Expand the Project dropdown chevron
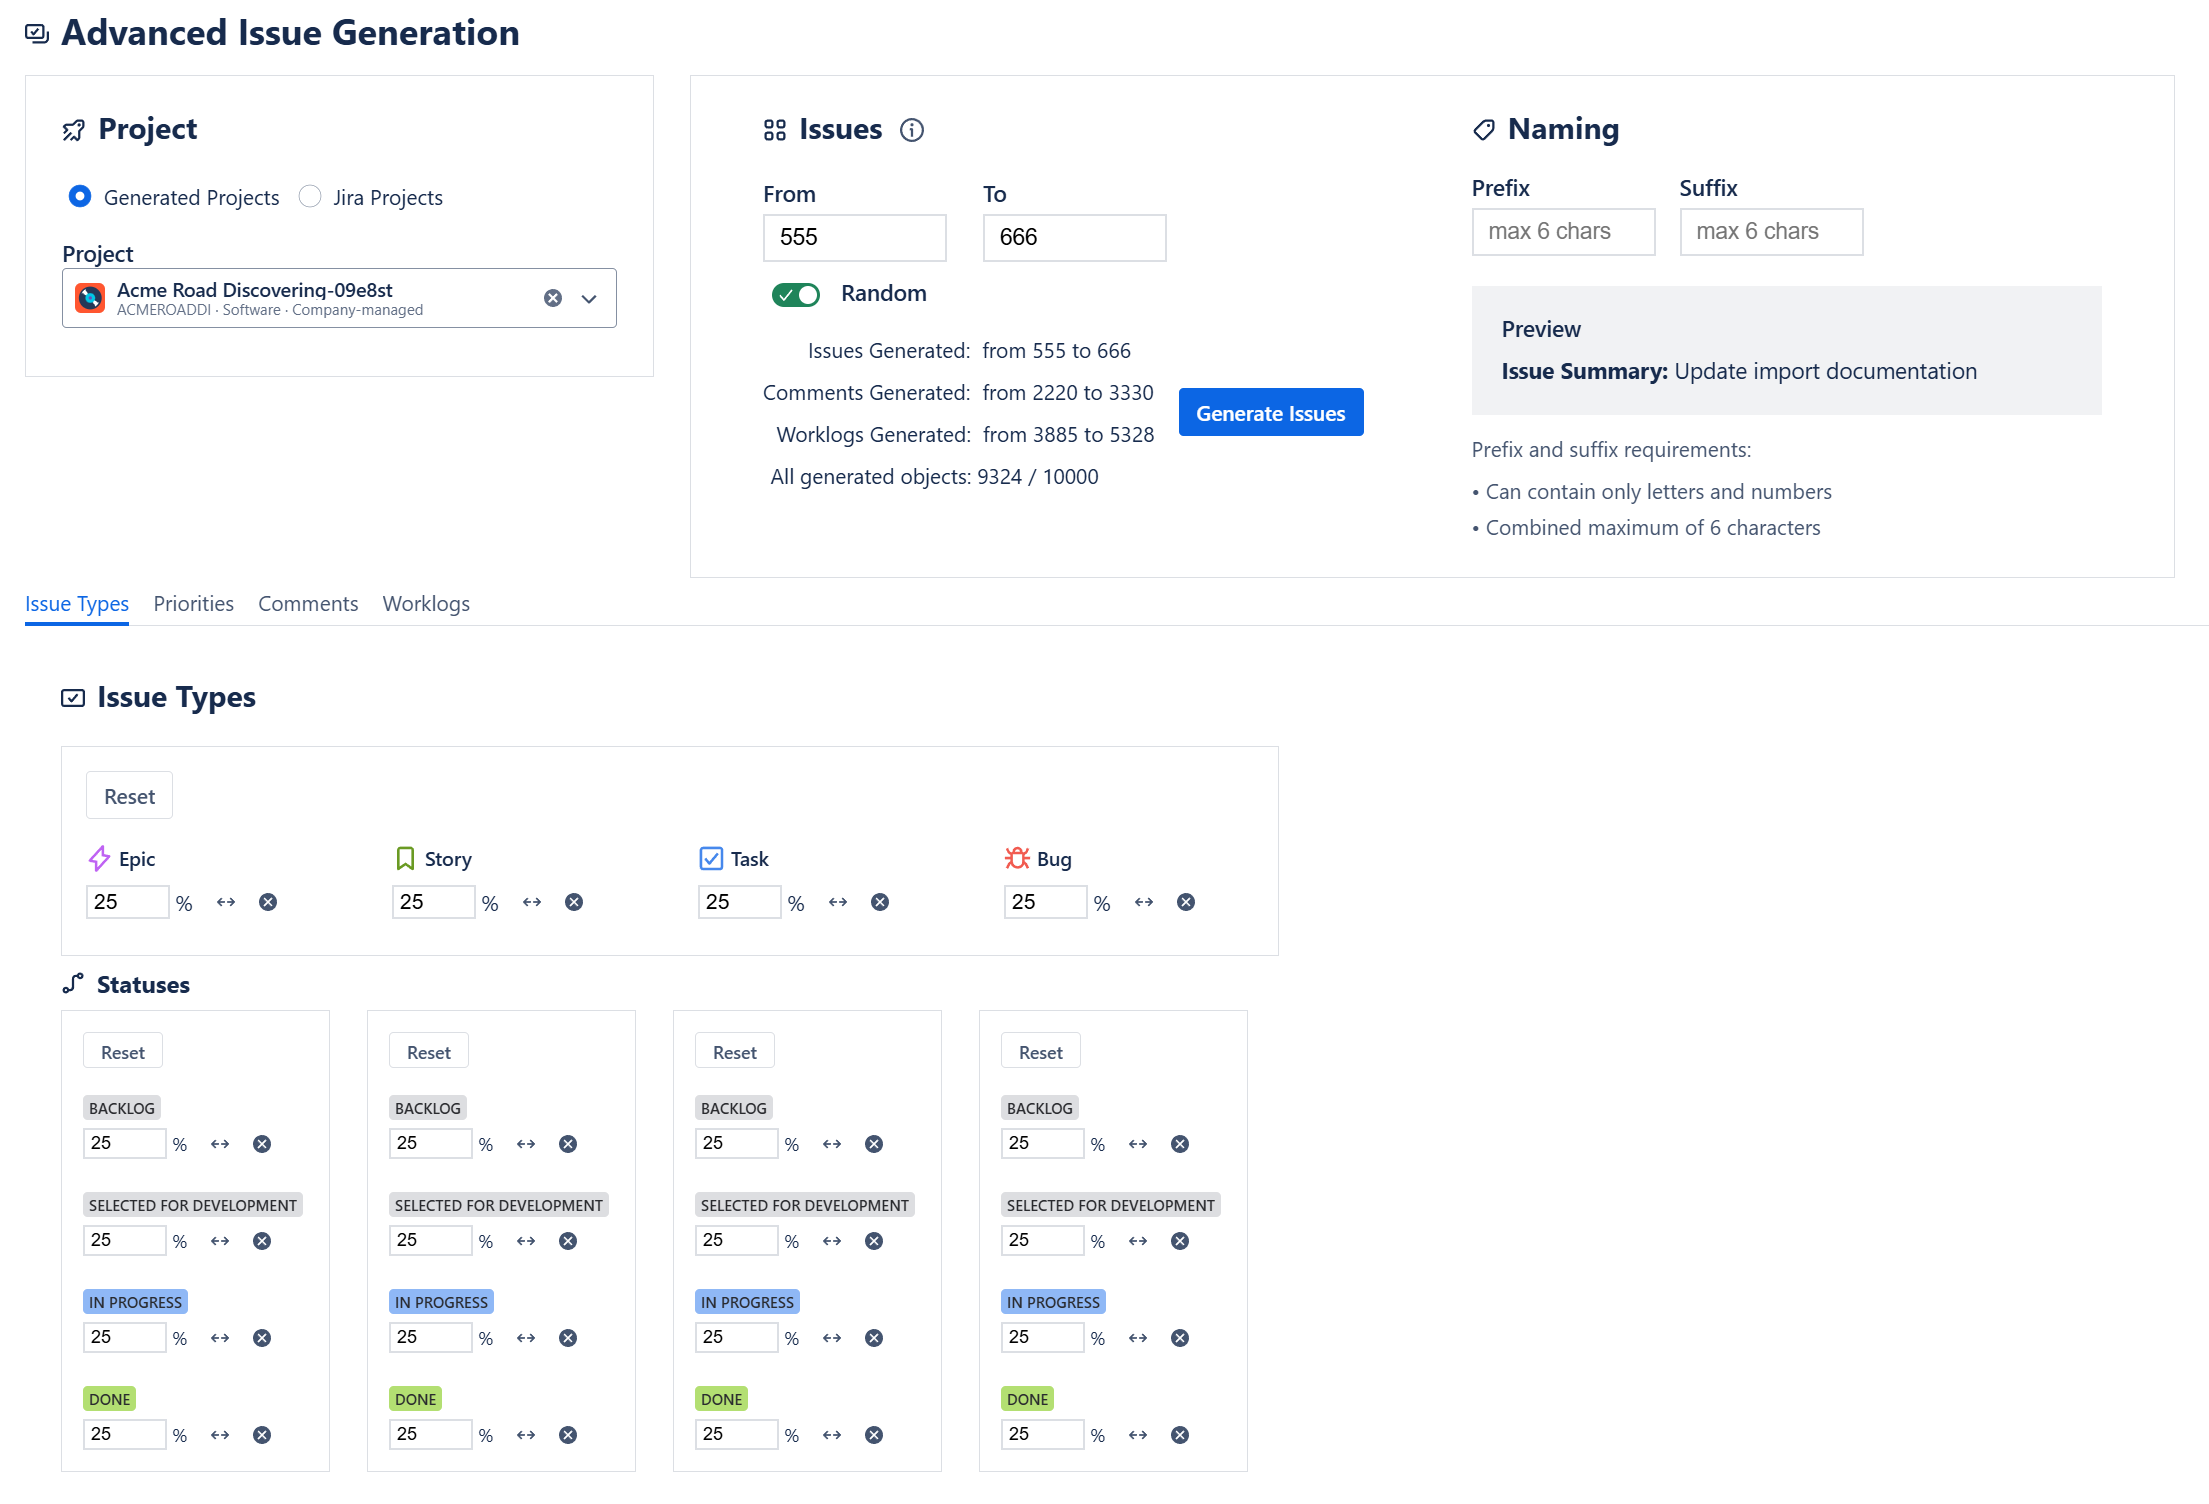The width and height of the screenshot is (2209, 1504). point(589,298)
